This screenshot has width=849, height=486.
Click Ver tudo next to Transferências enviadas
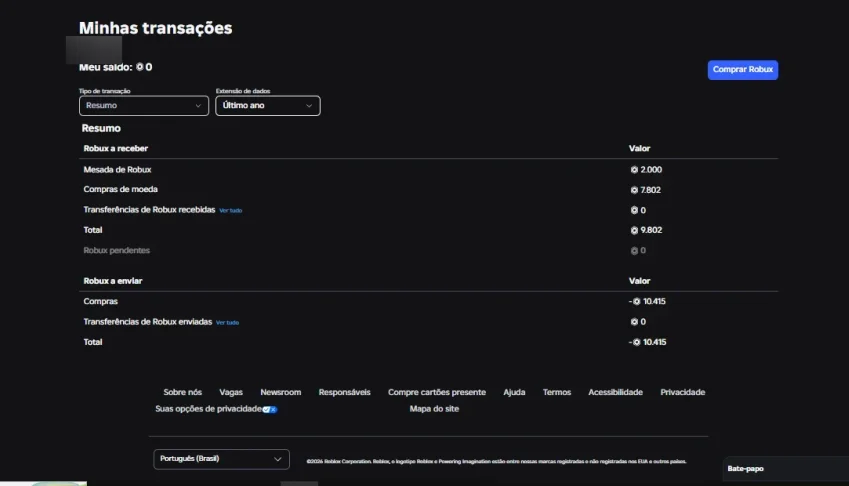227,323
